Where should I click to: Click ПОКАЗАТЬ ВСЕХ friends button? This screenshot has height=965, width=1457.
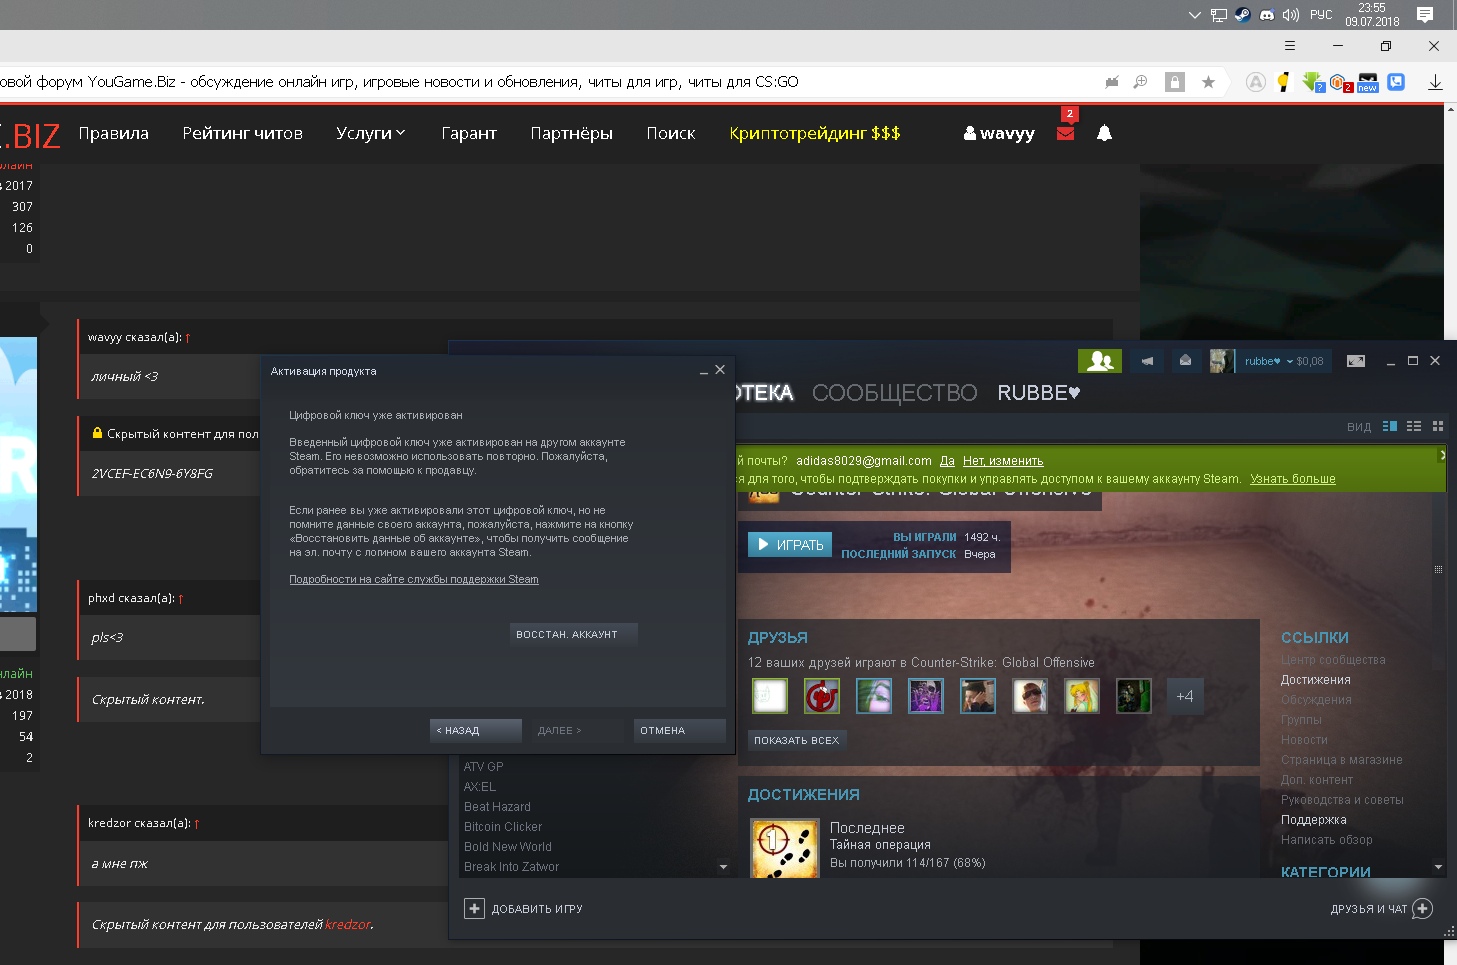pos(797,740)
